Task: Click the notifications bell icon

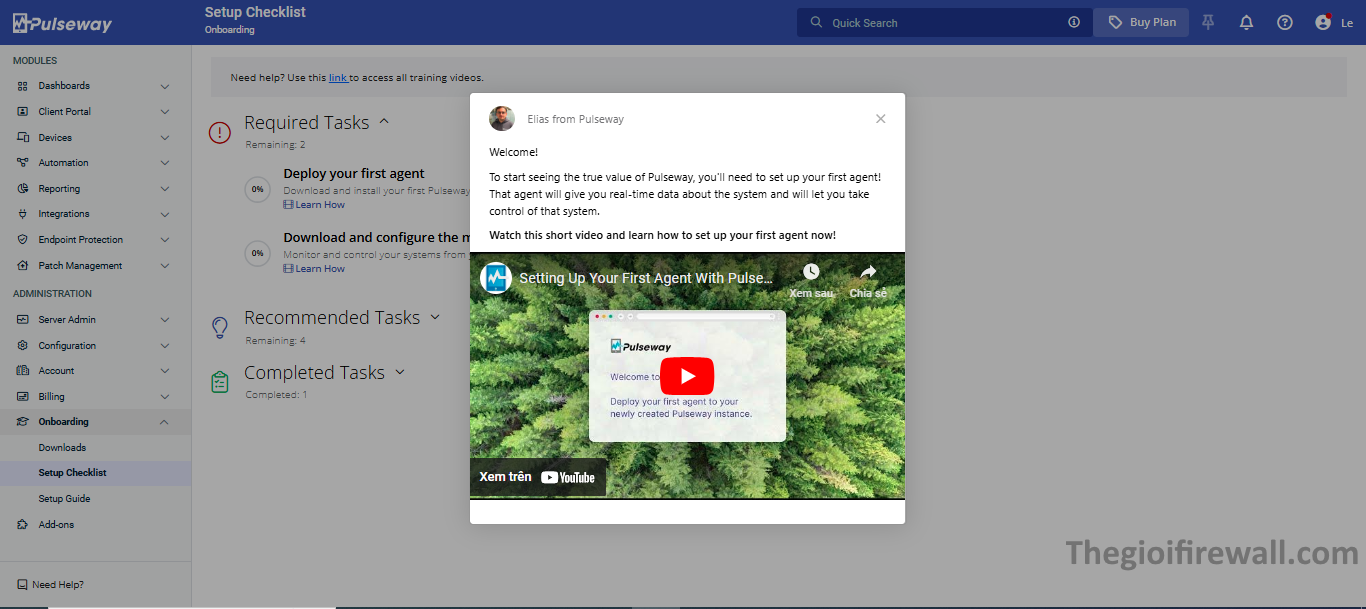Action: (x=1246, y=22)
